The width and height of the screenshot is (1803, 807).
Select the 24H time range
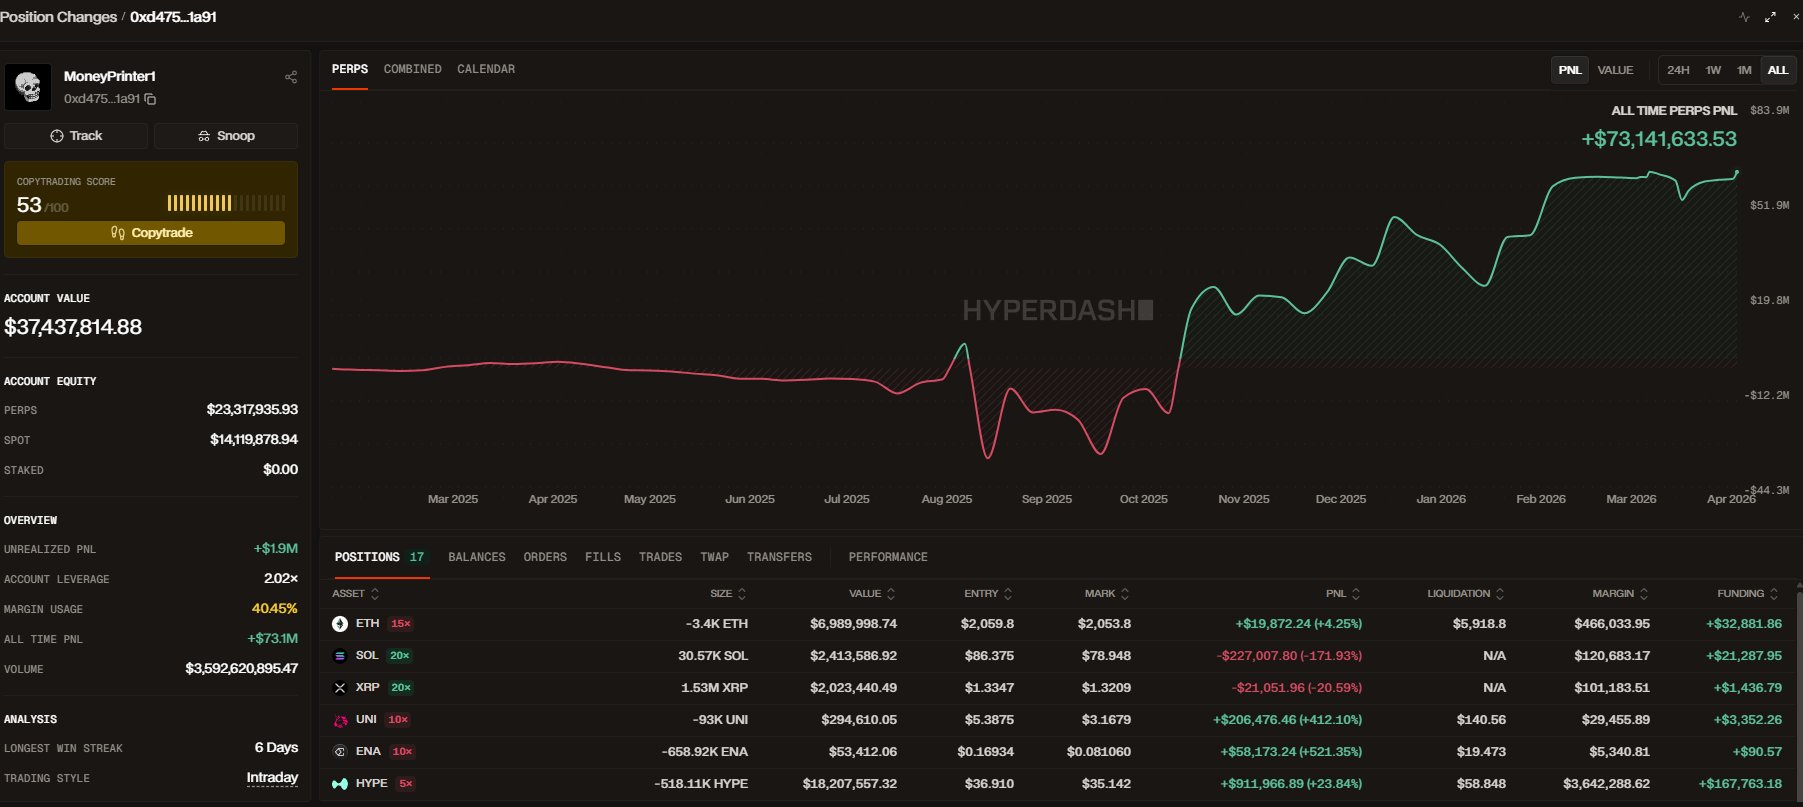pos(1678,70)
